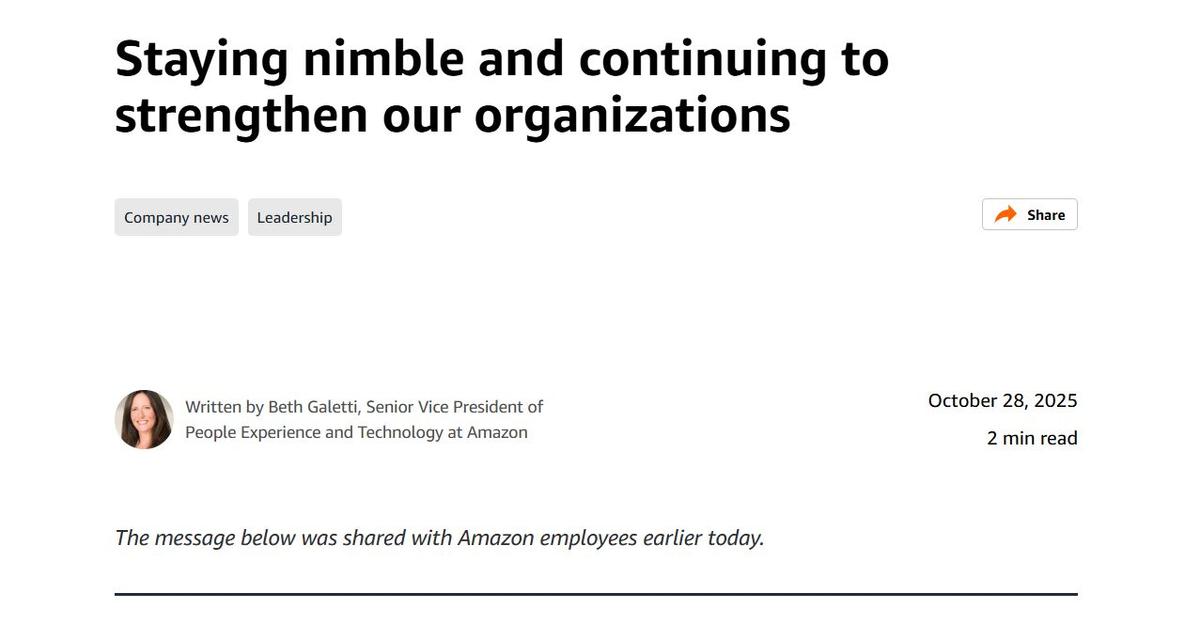
Task: Click the word "nimble" in the headline
Action: pyautogui.click(x=383, y=58)
